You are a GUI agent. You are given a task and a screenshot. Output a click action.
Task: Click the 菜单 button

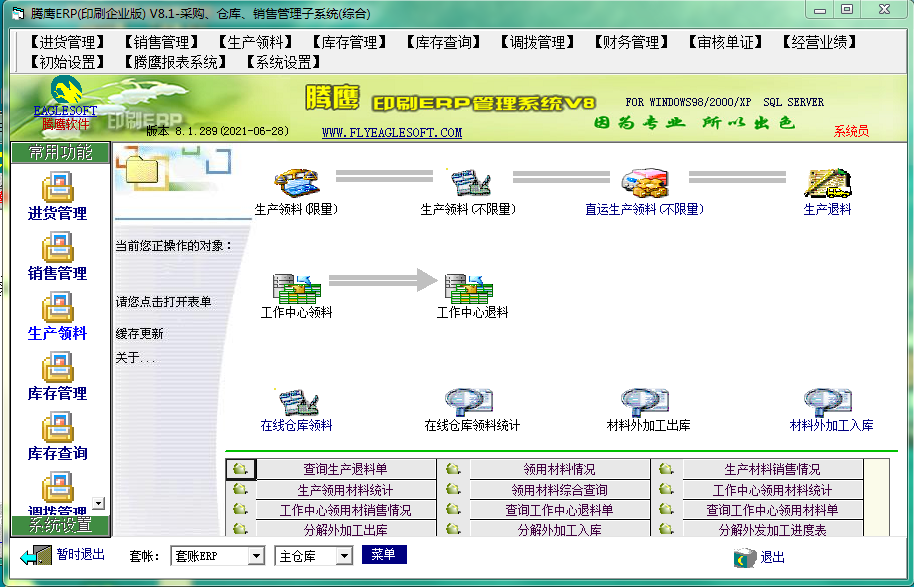(384, 554)
